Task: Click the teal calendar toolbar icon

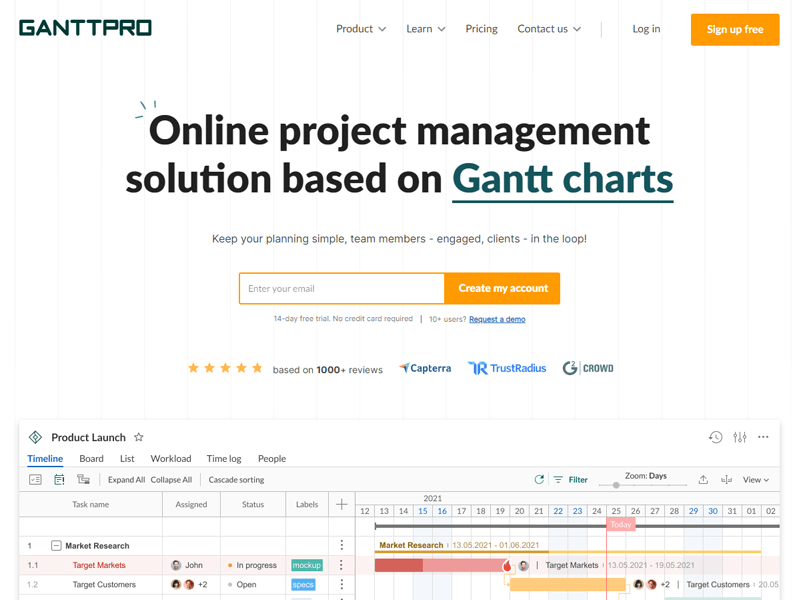Action: click(59, 480)
